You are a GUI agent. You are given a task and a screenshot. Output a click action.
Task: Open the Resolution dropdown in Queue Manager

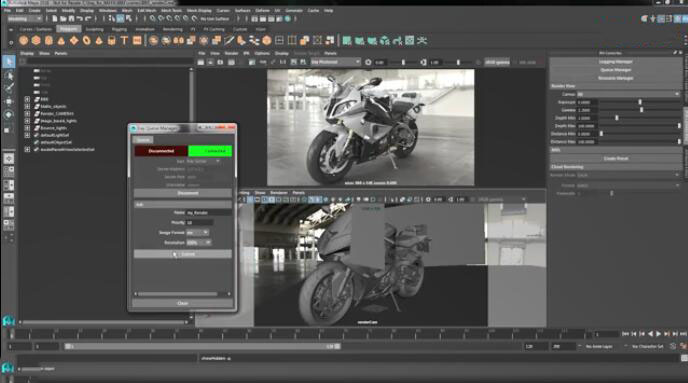(x=199, y=243)
